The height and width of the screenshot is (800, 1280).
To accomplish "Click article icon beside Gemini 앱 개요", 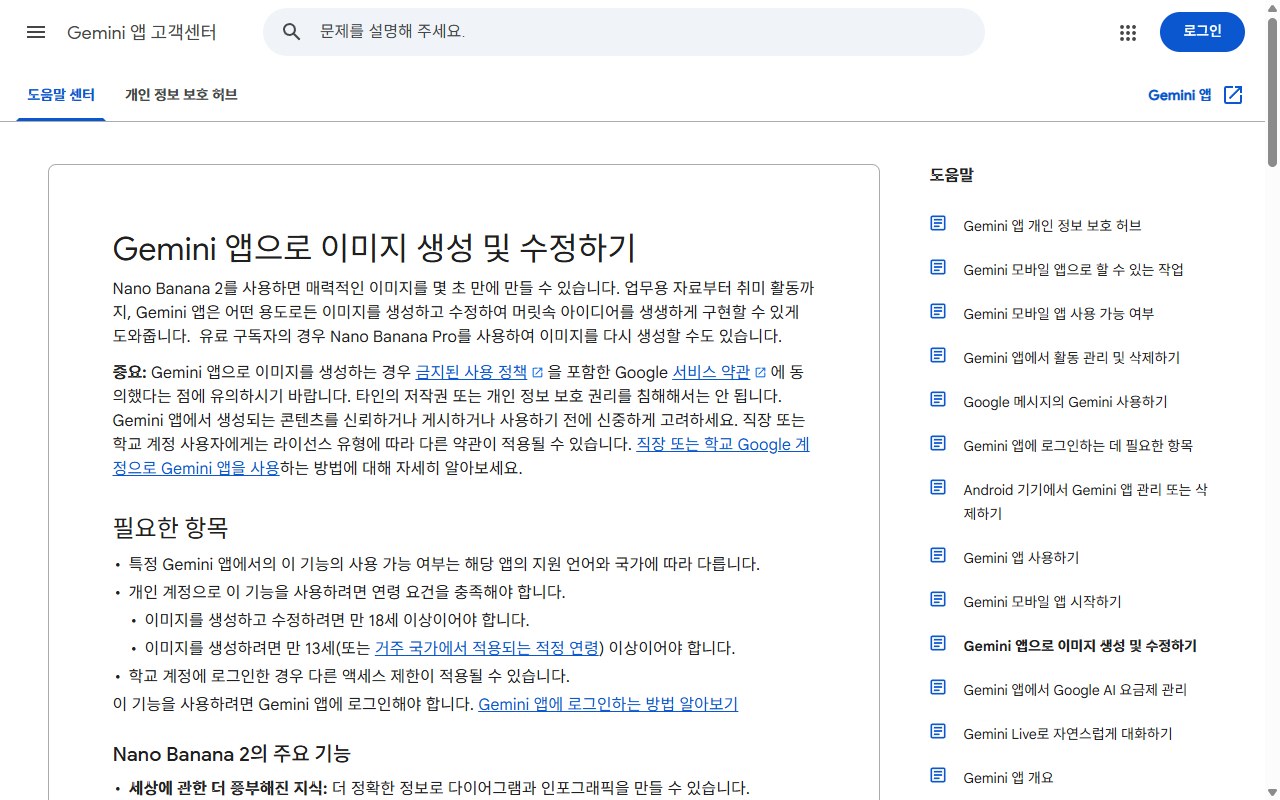I will (x=938, y=775).
